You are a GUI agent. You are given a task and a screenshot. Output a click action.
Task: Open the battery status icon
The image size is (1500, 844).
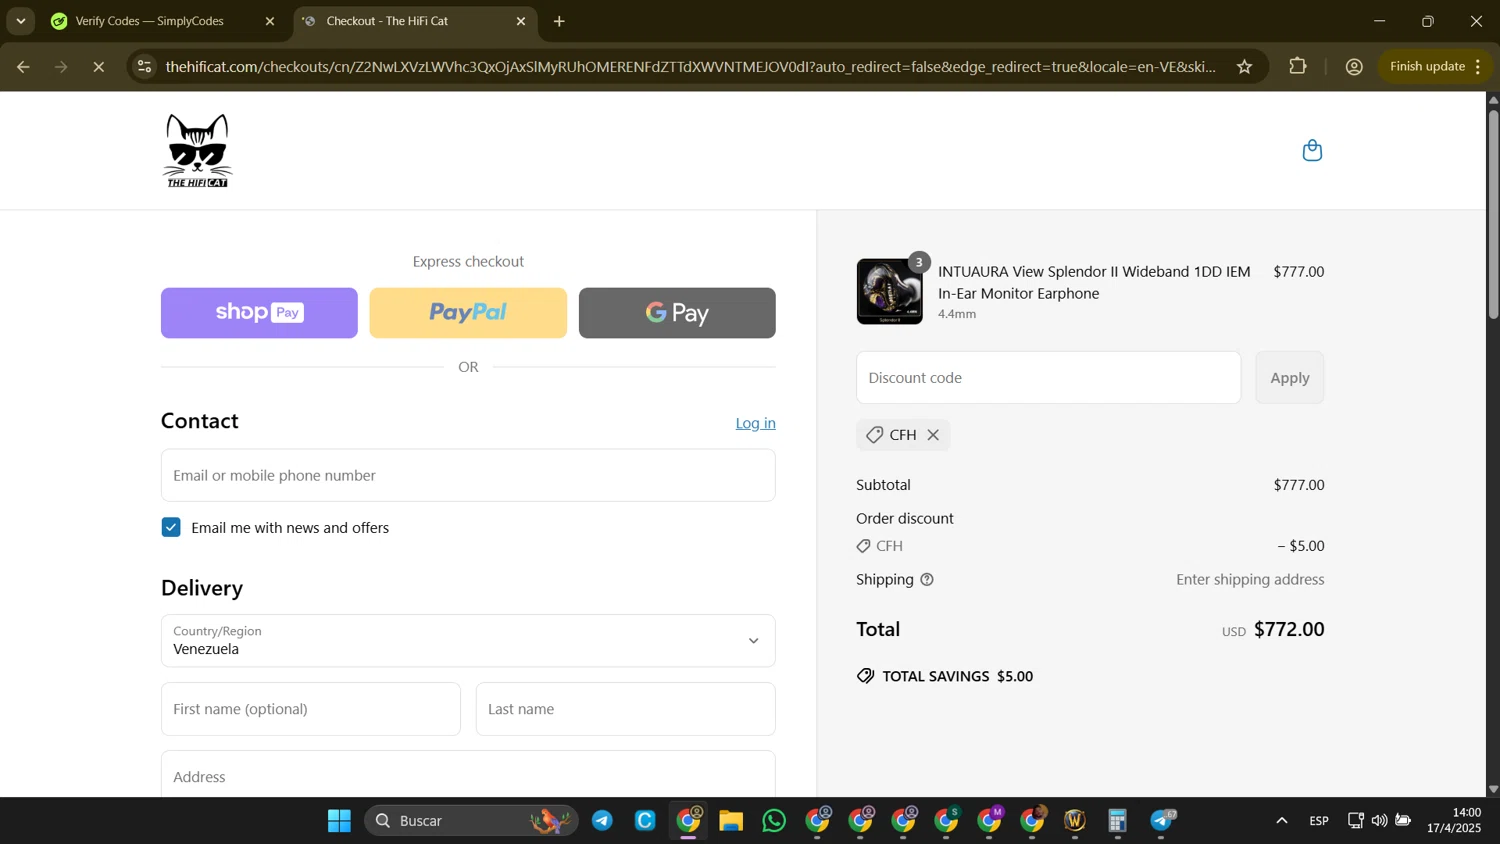pos(1403,821)
